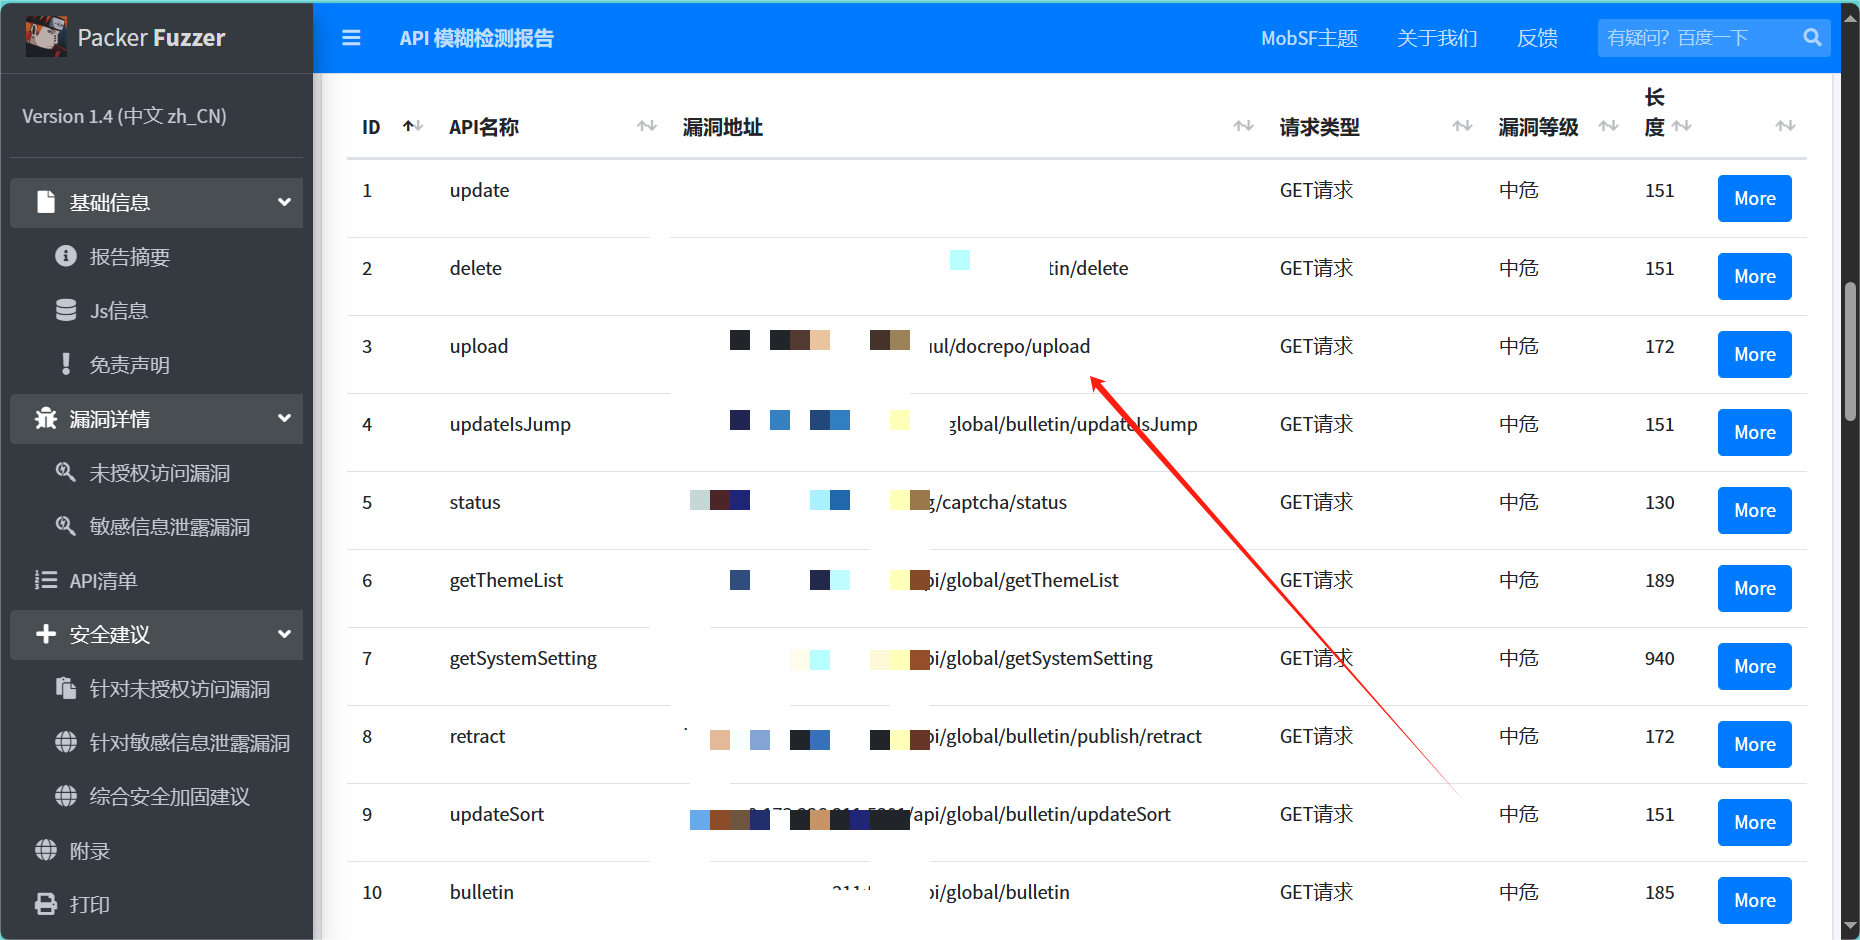Click the 打印 printer icon
This screenshot has height=940, width=1860.
point(46,904)
